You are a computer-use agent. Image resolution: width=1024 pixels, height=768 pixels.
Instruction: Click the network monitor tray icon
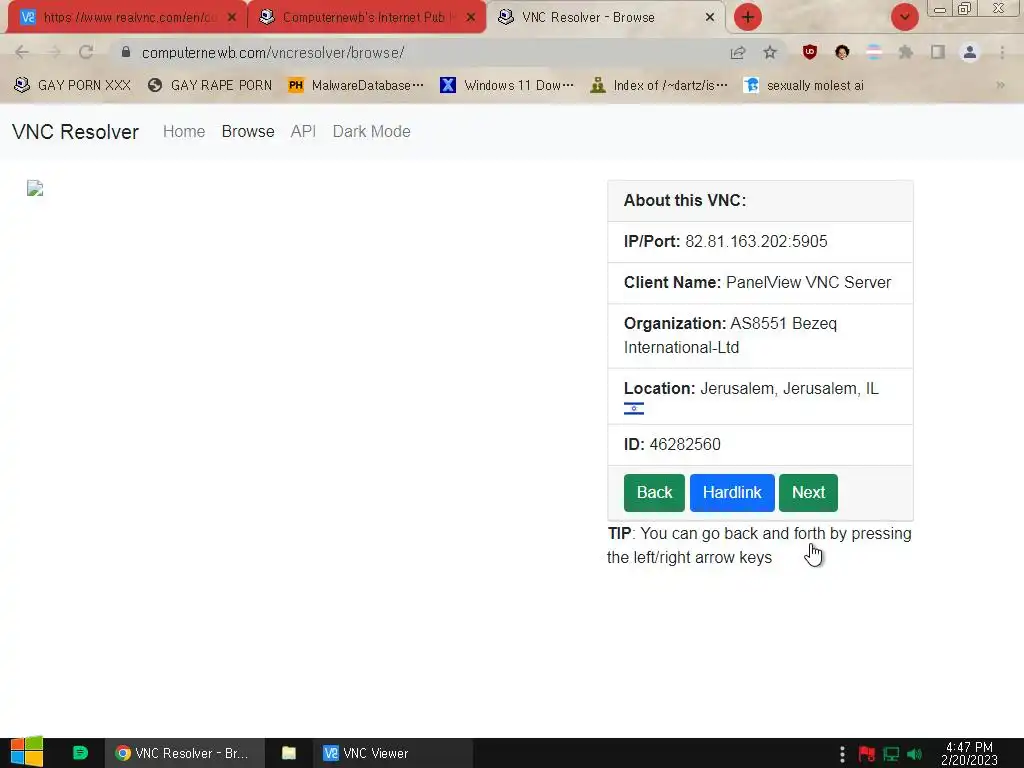coord(891,754)
